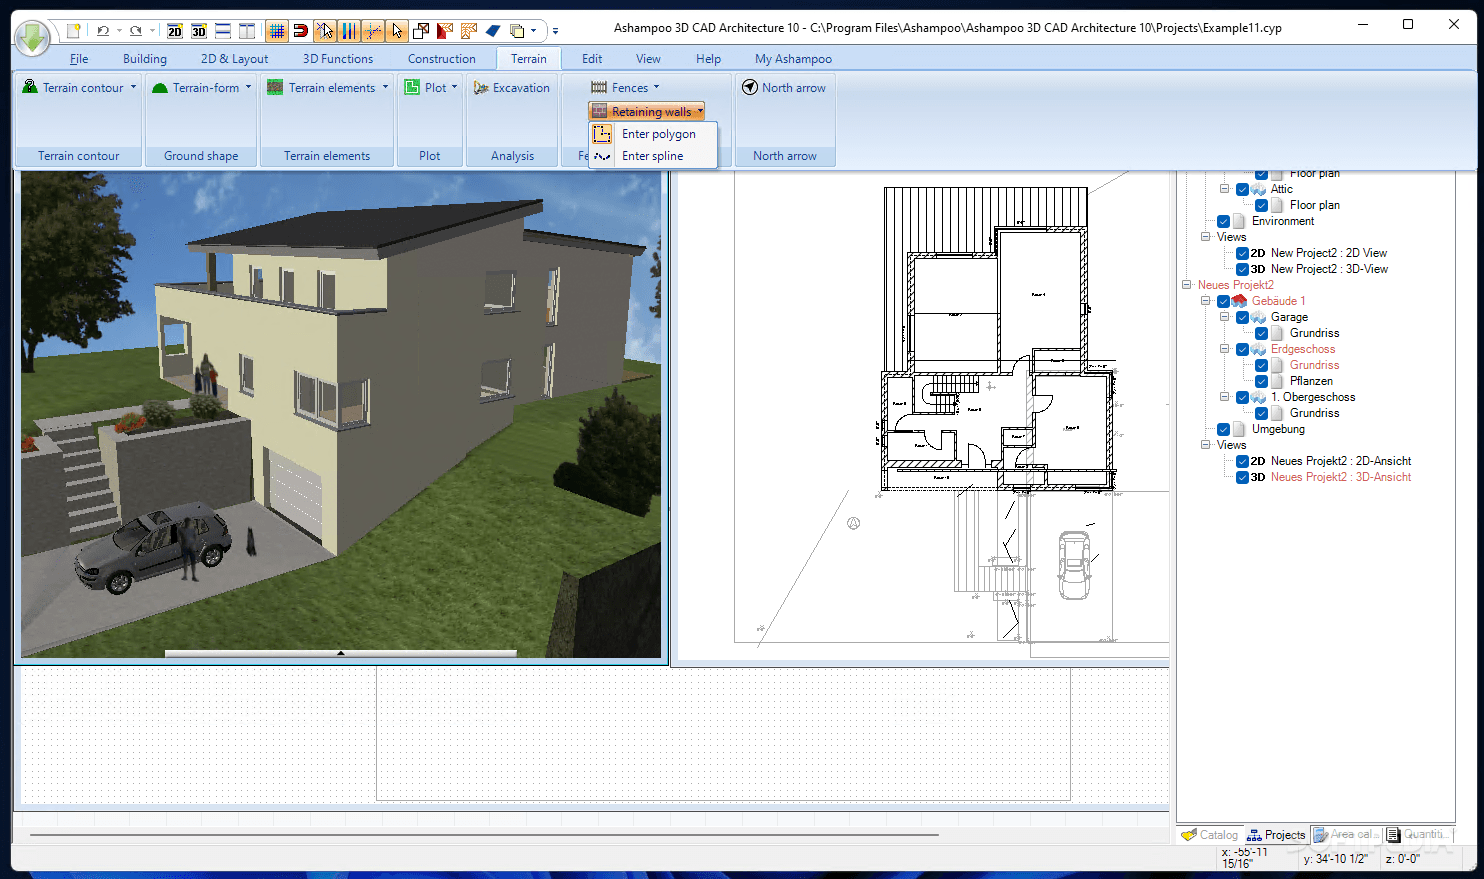Click the Enter spline icon

pyautogui.click(x=602, y=156)
